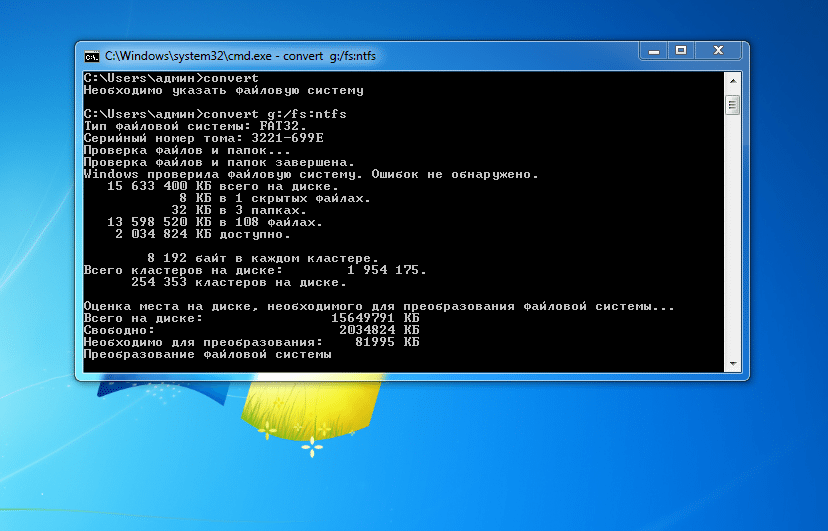Image resolution: width=828 pixels, height=531 pixels.
Task: Click the line 'Проверка файлов и папок завершена.'
Action: click(219, 162)
